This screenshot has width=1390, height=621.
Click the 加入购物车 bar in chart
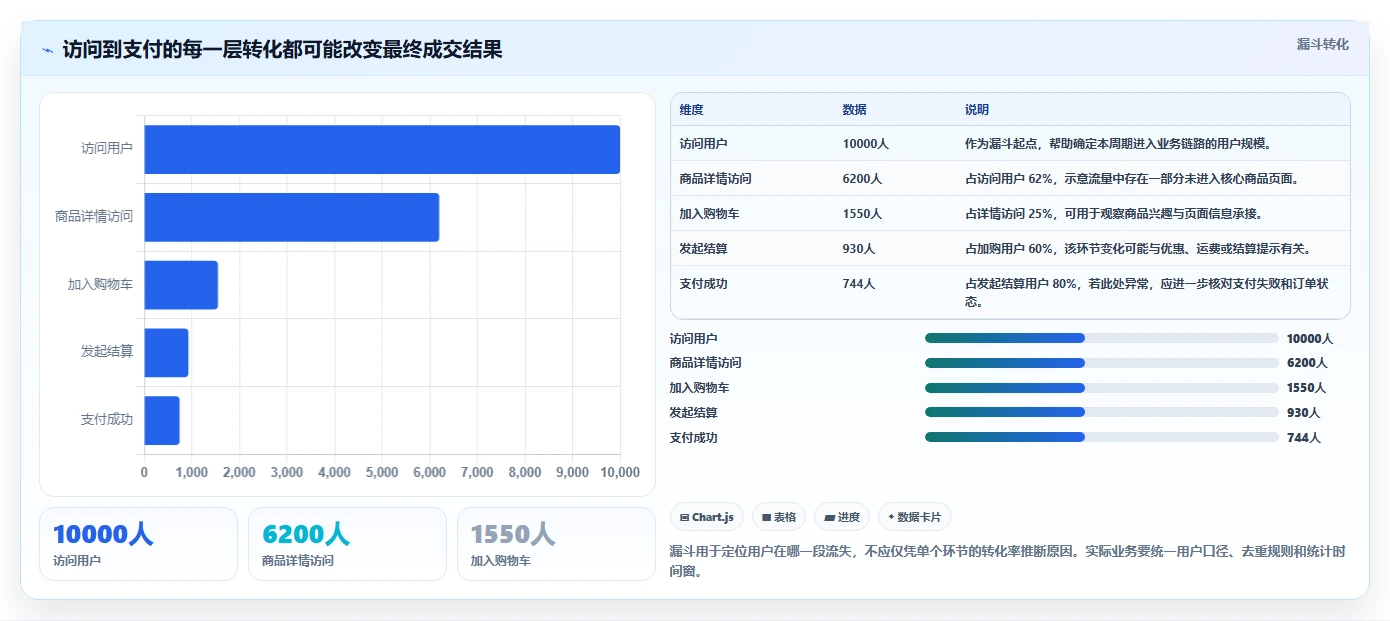[181, 285]
